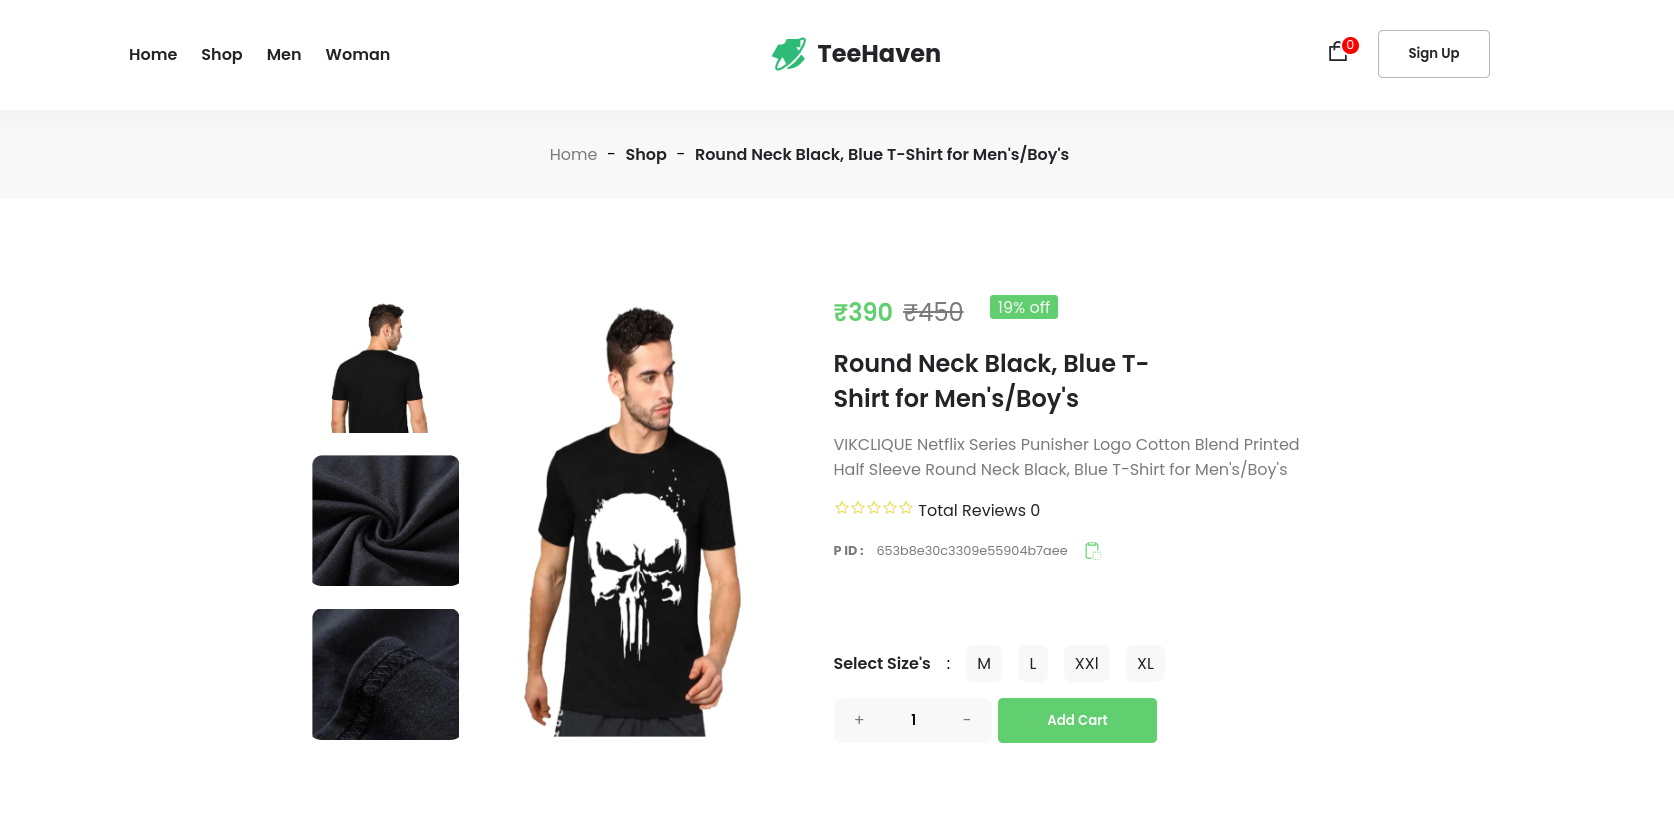This screenshot has width=1674, height=834.
Task: Follow the Shop breadcrumb link
Action: (x=646, y=154)
